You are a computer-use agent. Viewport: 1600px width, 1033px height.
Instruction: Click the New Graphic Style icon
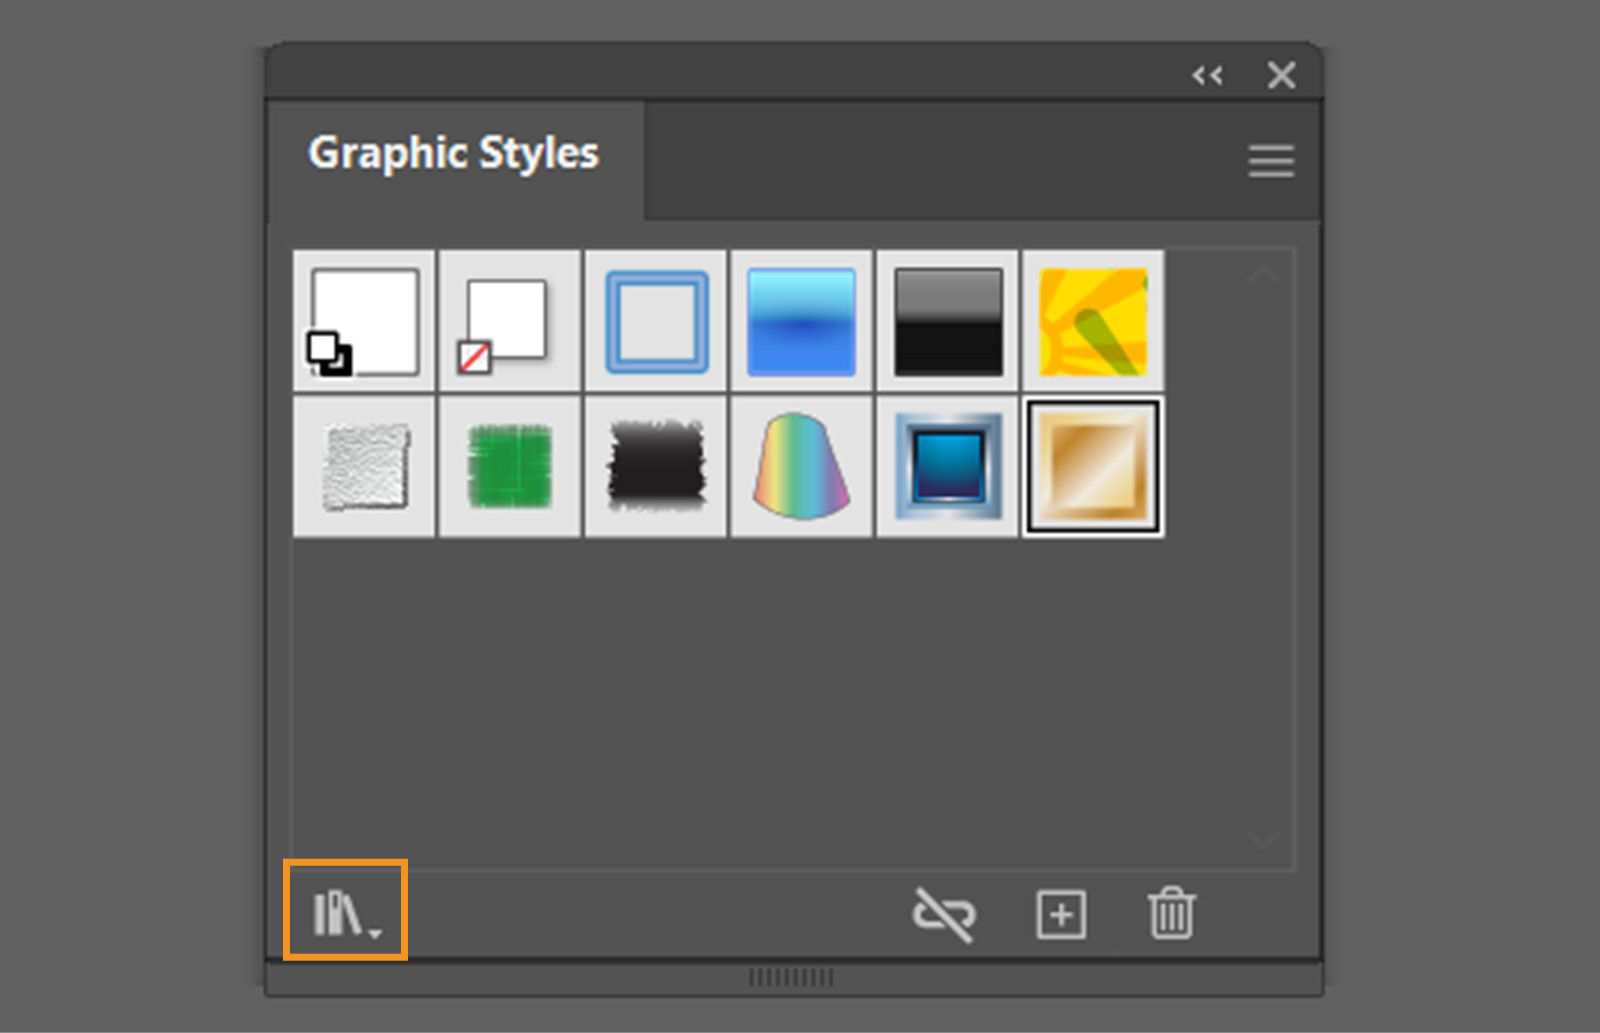(x=1061, y=915)
